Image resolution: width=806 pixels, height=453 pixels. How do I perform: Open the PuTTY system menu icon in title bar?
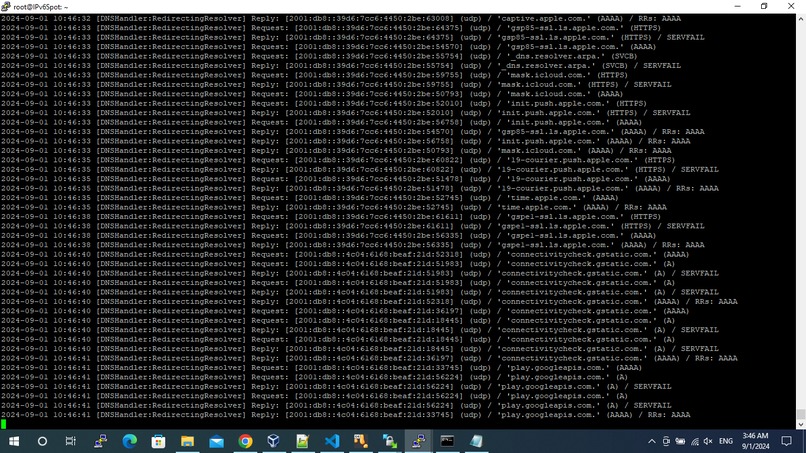coord(6,6)
